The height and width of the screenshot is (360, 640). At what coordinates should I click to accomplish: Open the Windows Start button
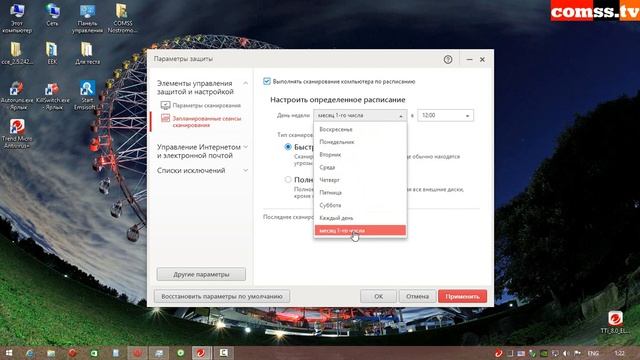pos(9,353)
